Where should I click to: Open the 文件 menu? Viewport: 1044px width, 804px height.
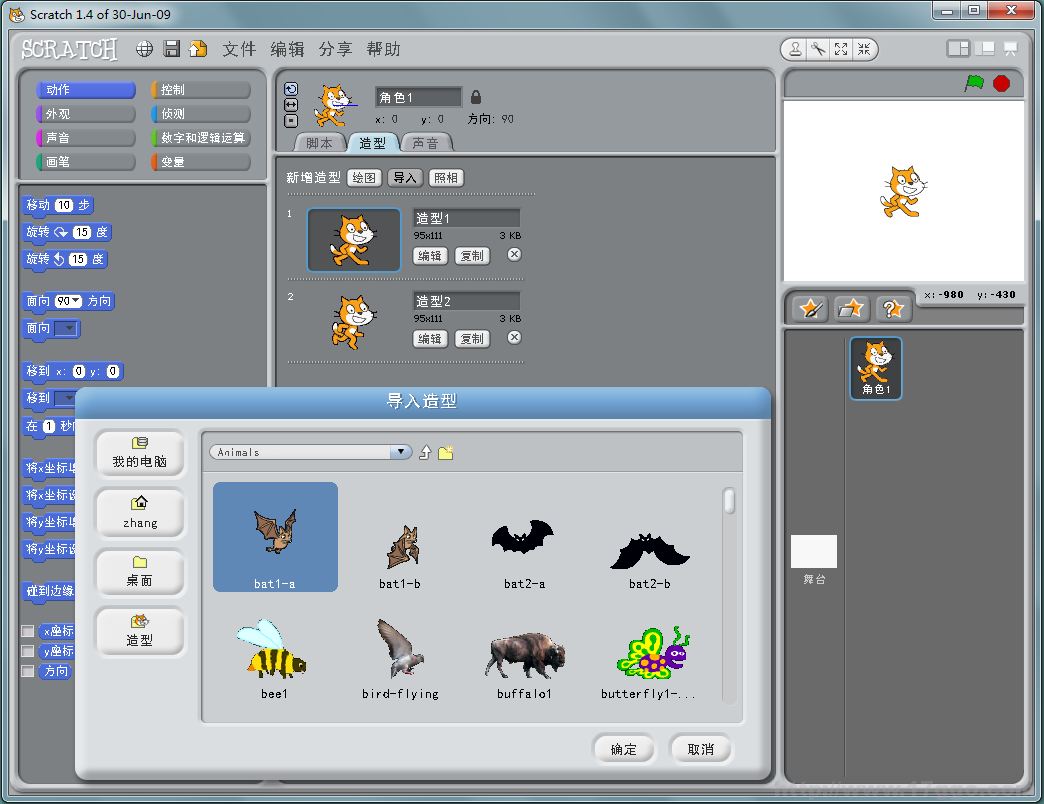tap(239, 49)
